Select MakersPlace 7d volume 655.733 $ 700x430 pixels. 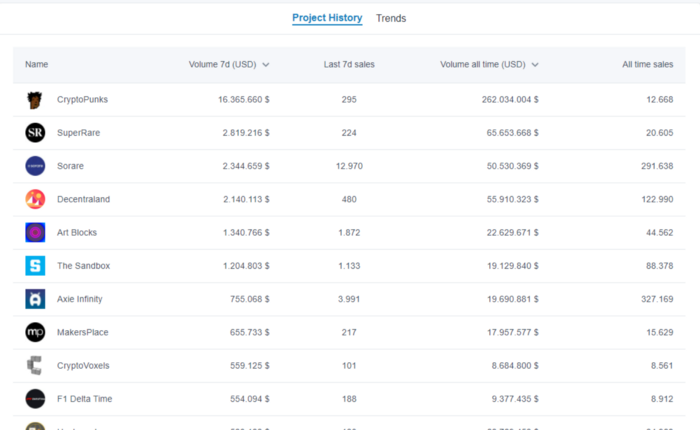250,332
